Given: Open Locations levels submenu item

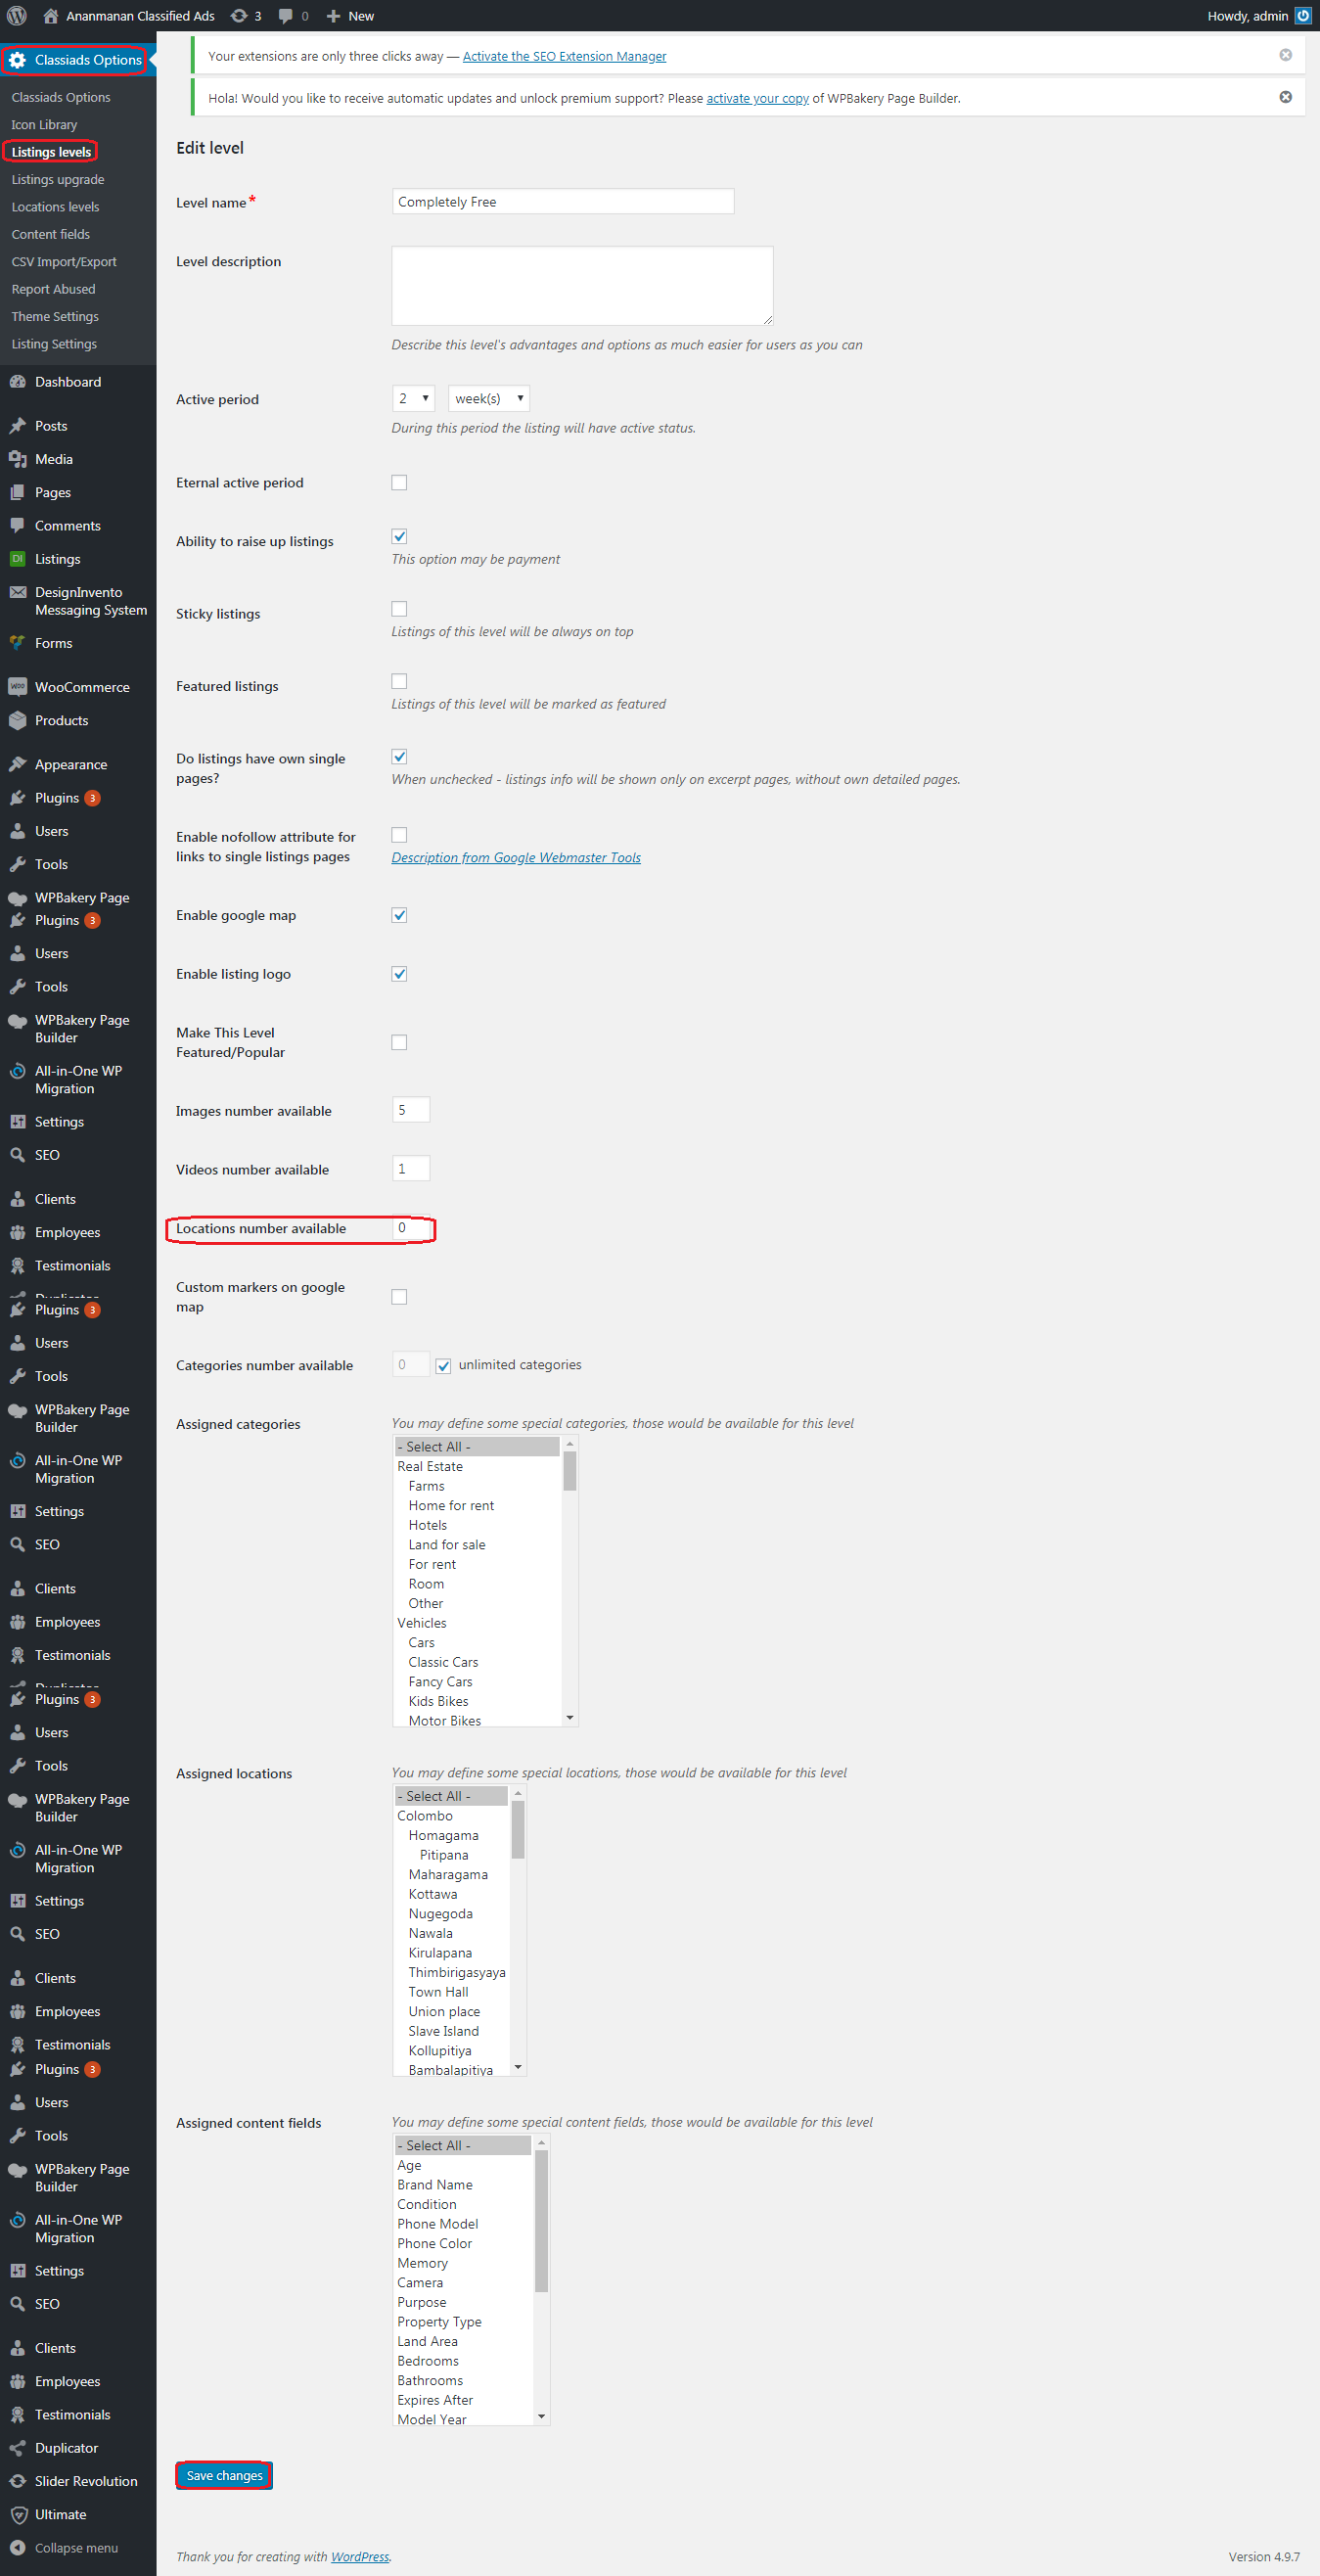Looking at the screenshot, I should (55, 207).
